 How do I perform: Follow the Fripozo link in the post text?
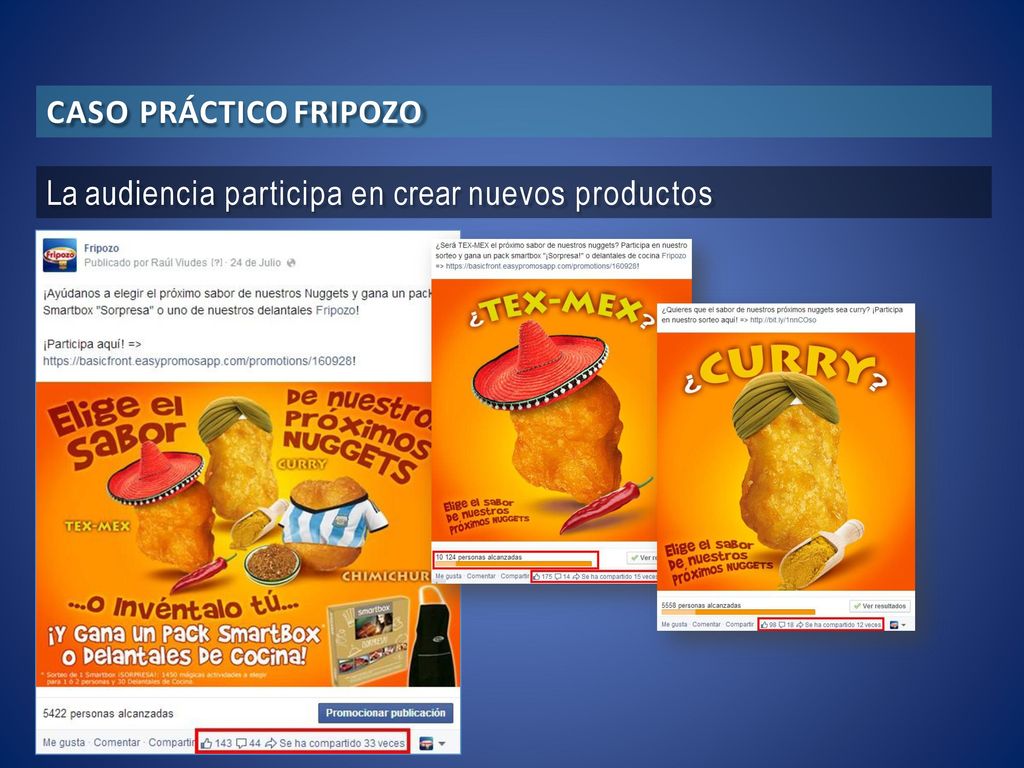[336, 310]
